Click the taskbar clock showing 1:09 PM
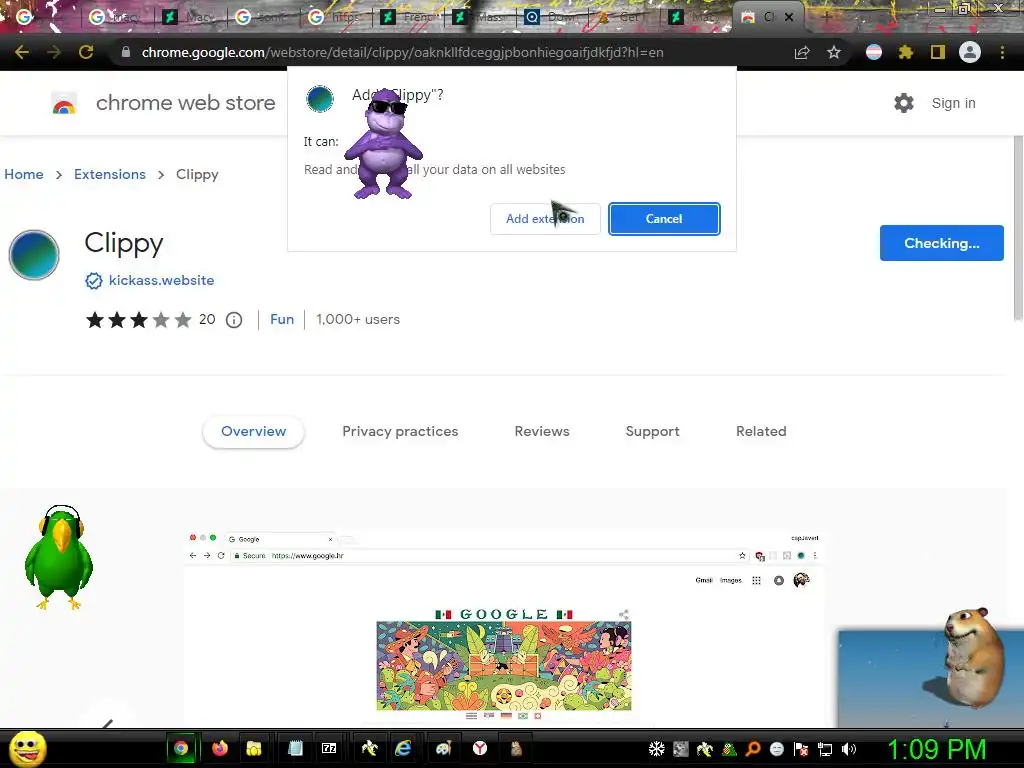The width and height of the screenshot is (1024, 768). (936, 749)
